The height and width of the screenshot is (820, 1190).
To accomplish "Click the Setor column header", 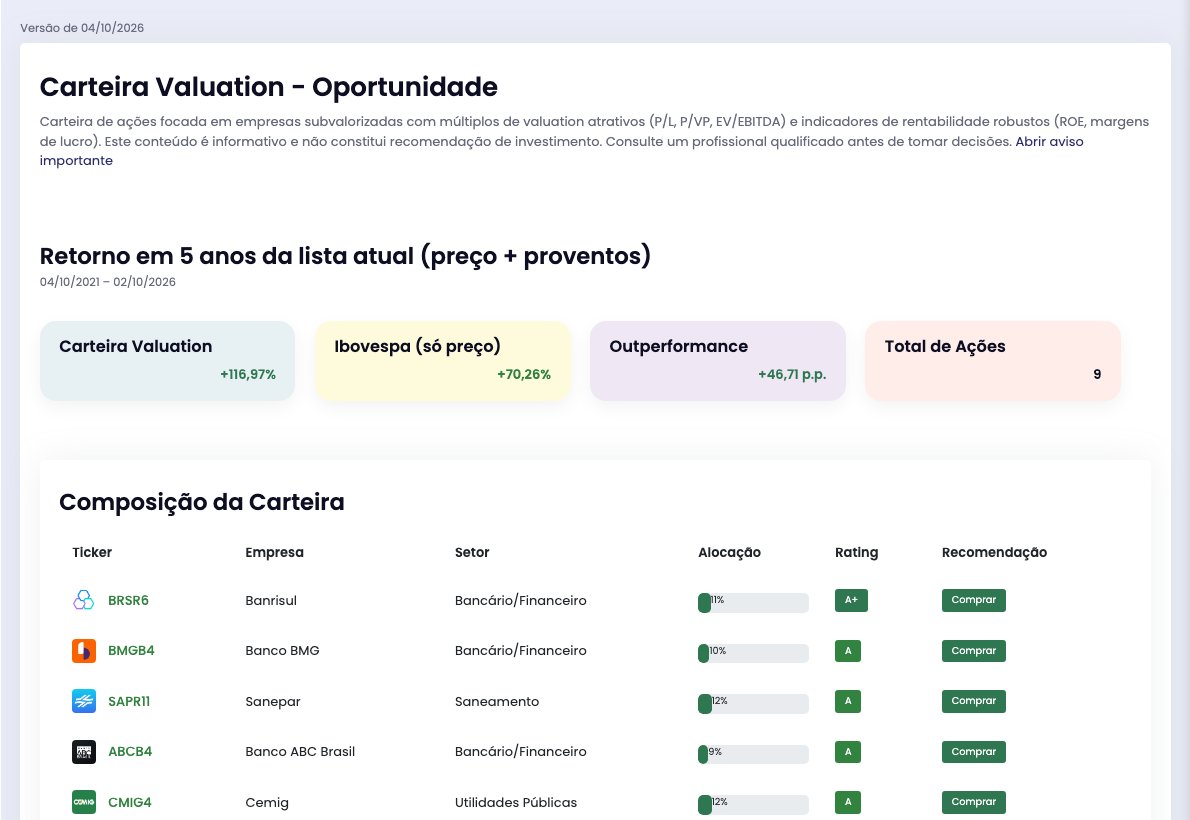I will [x=472, y=553].
